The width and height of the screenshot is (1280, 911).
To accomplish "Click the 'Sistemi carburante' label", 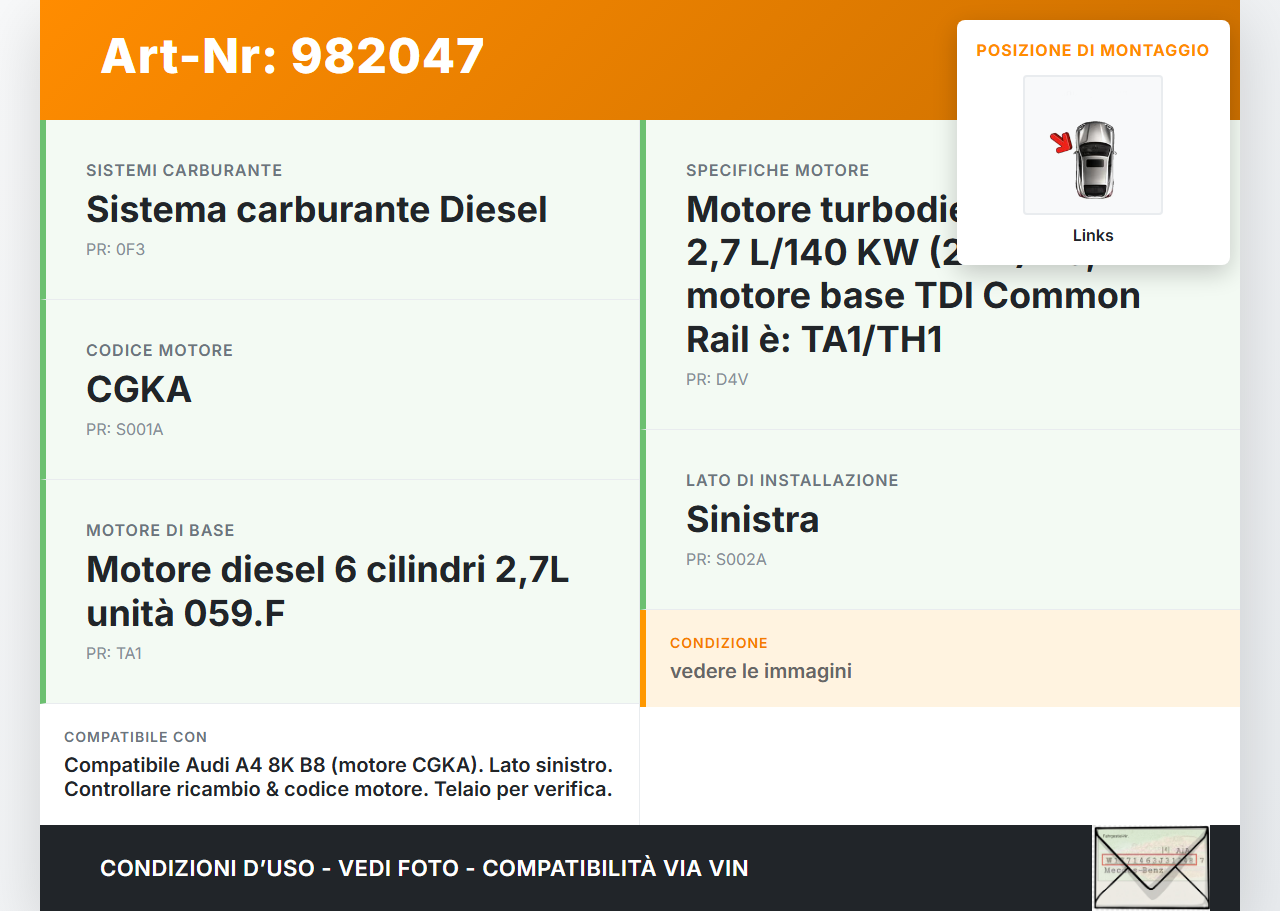I will pyautogui.click(x=184, y=170).
